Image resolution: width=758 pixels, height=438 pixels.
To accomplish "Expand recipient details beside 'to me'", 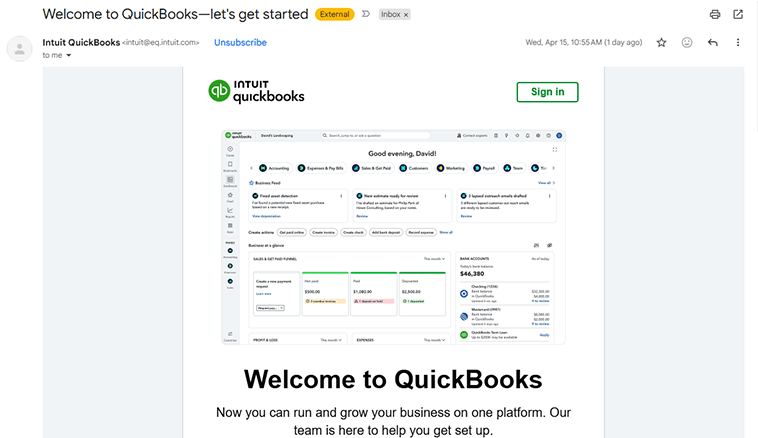I will (69, 55).
